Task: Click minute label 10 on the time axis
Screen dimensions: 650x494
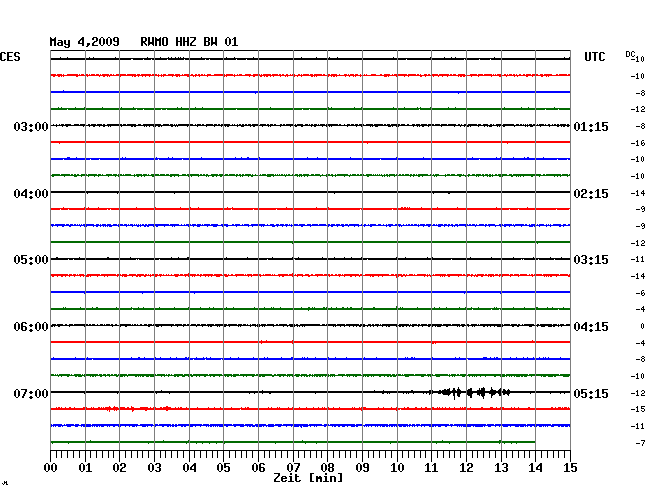Action: [x=397, y=468]
